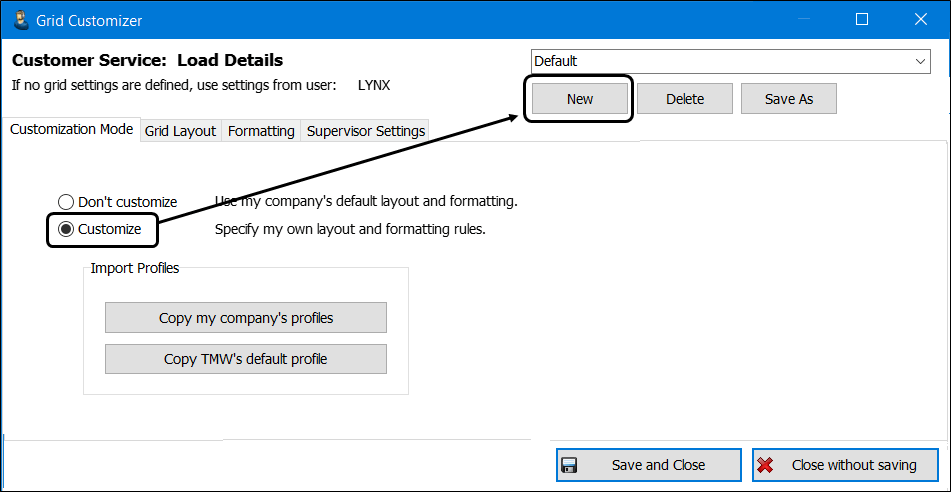Close the Grid Customizer window
This screenshot has height=492, width=951.
[920, 20]
